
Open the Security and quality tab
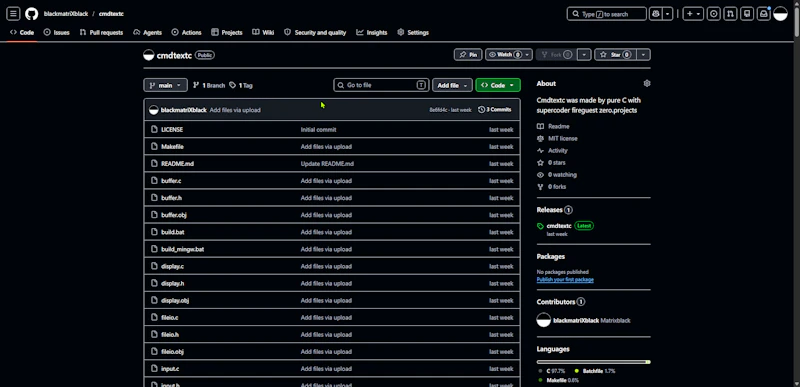click(315, 33)
